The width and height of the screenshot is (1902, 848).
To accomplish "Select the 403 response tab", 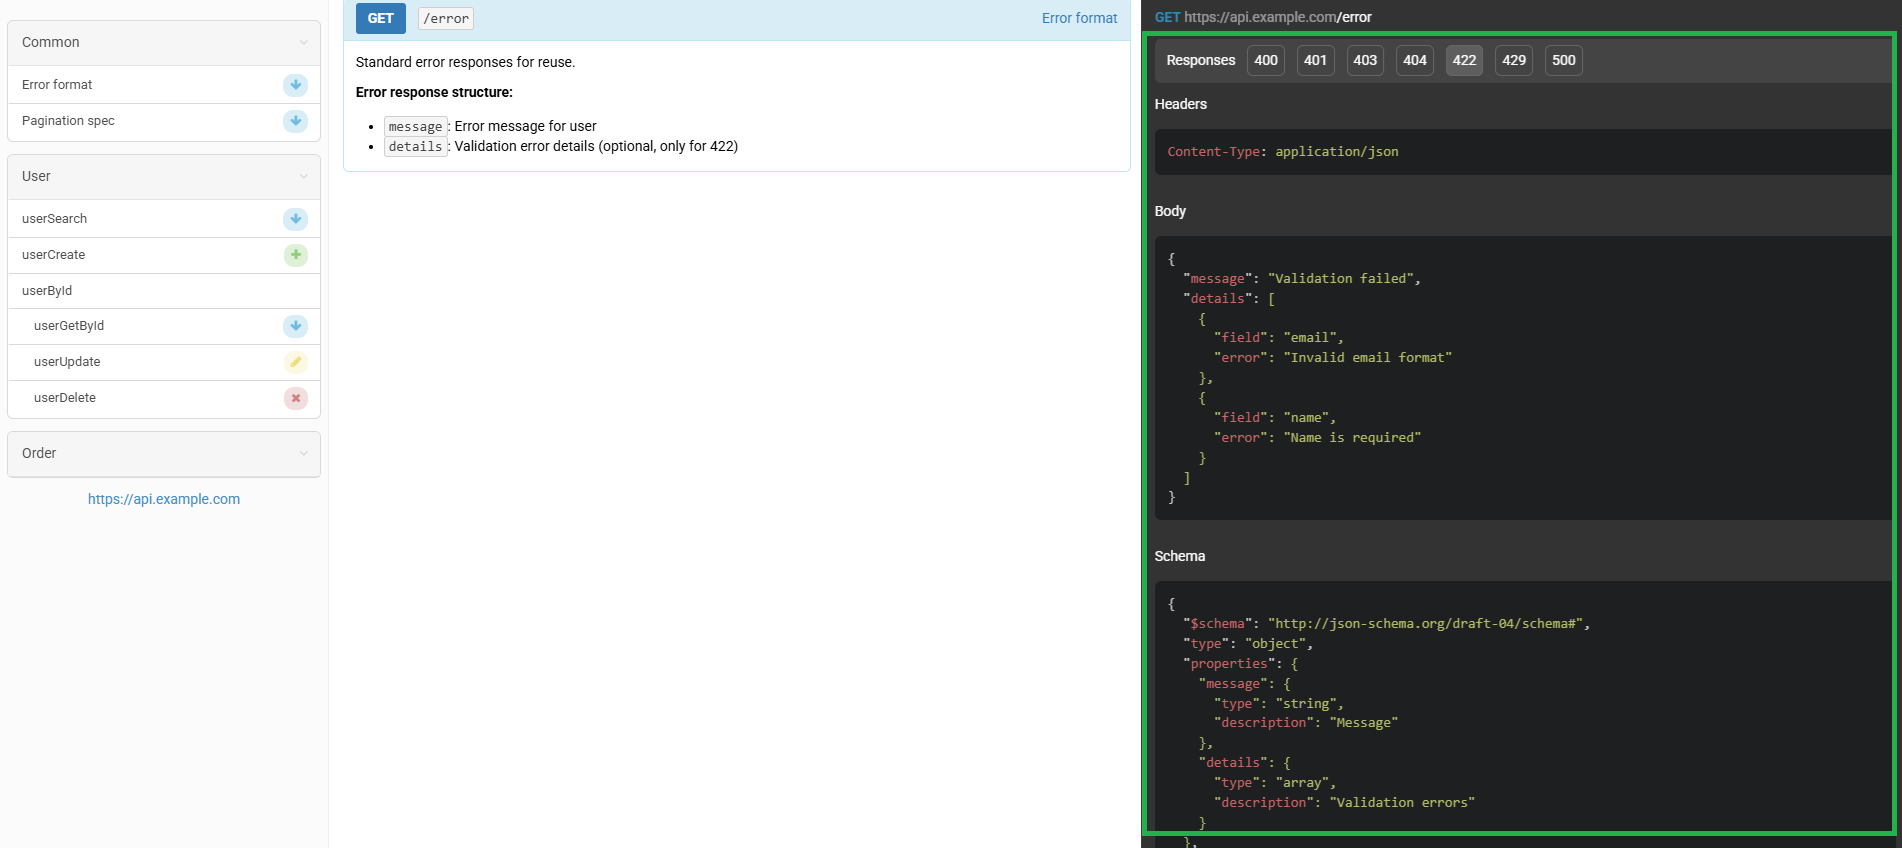I will pos(1364,60).
